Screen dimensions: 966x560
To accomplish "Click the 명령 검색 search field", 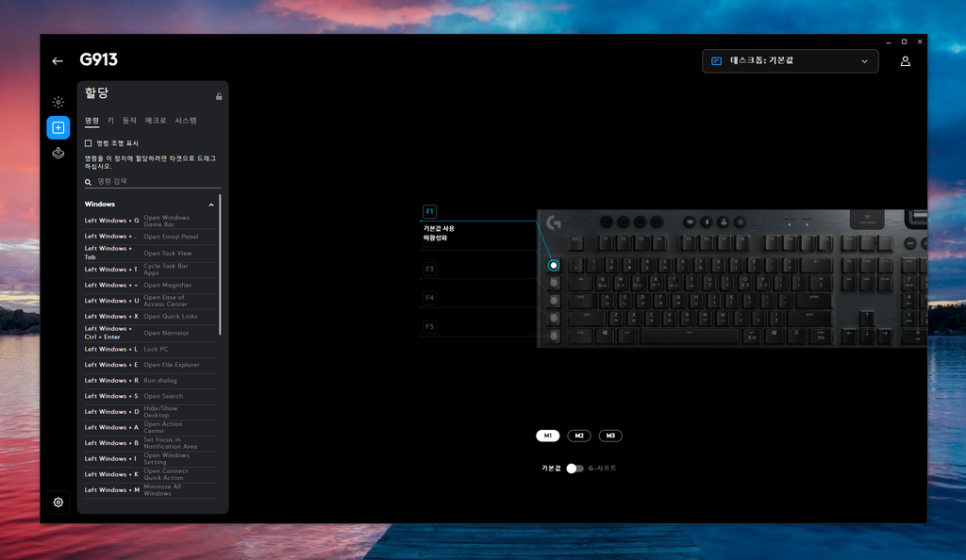I will (x=152, y=181).
